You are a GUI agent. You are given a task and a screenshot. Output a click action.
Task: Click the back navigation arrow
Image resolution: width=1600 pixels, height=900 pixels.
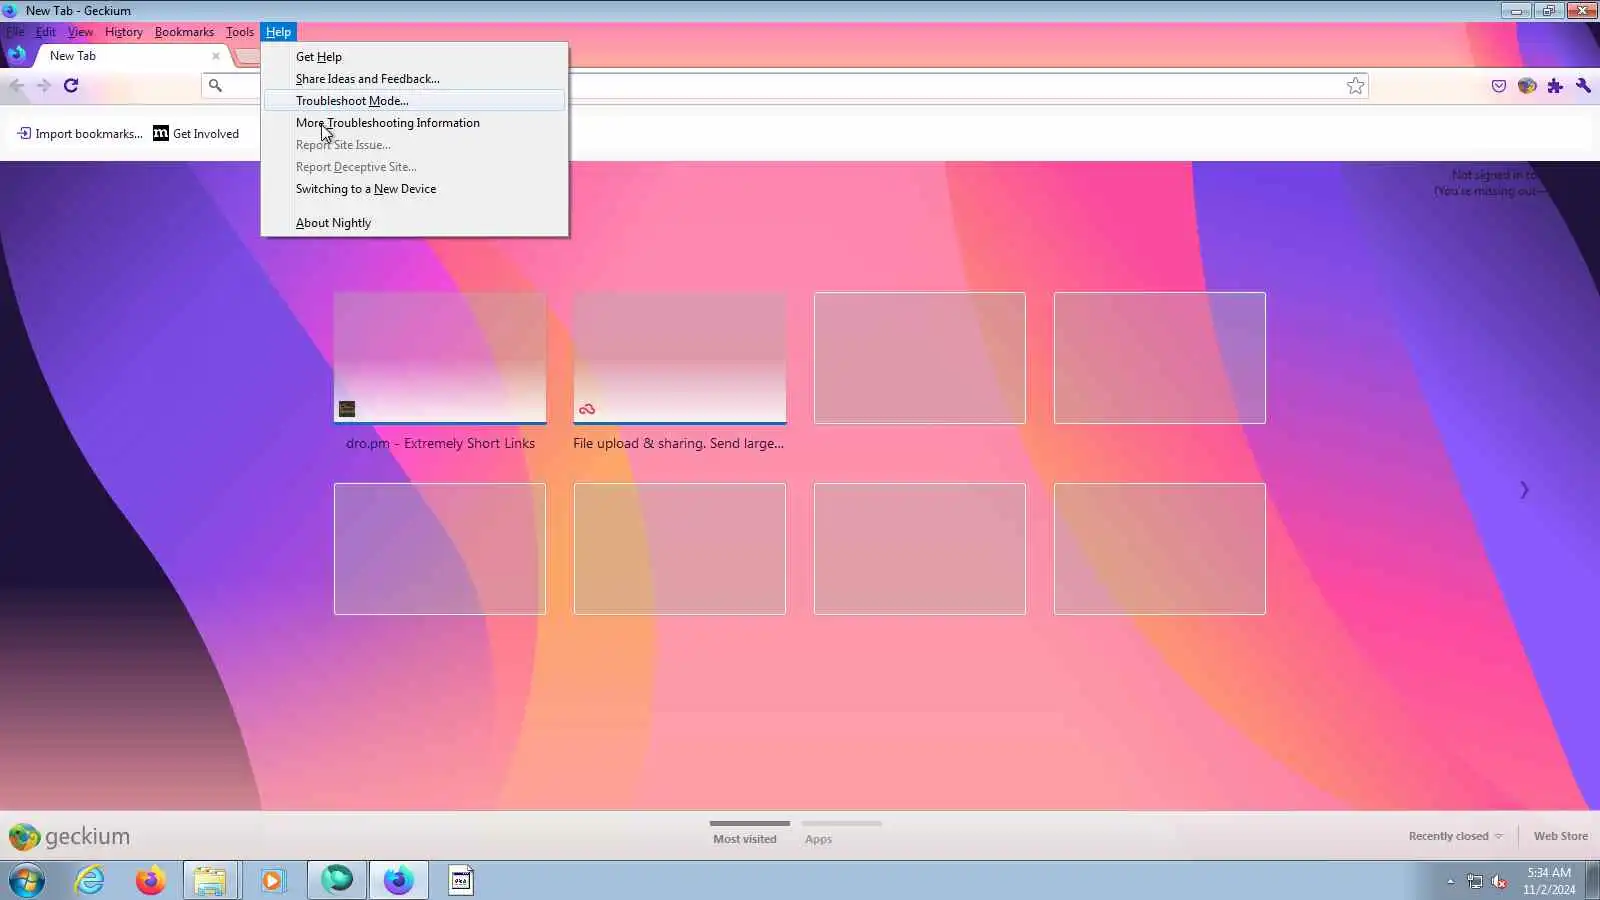point(17,86)
